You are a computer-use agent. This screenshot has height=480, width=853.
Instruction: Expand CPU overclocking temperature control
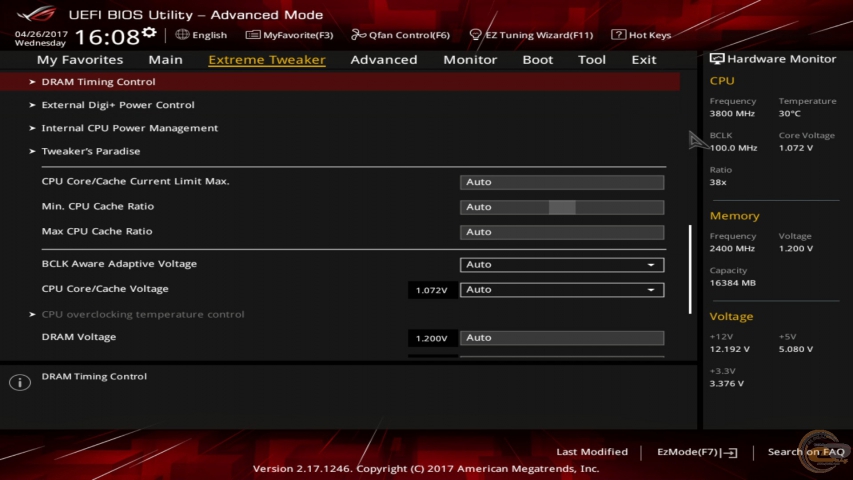pos(143,314)
